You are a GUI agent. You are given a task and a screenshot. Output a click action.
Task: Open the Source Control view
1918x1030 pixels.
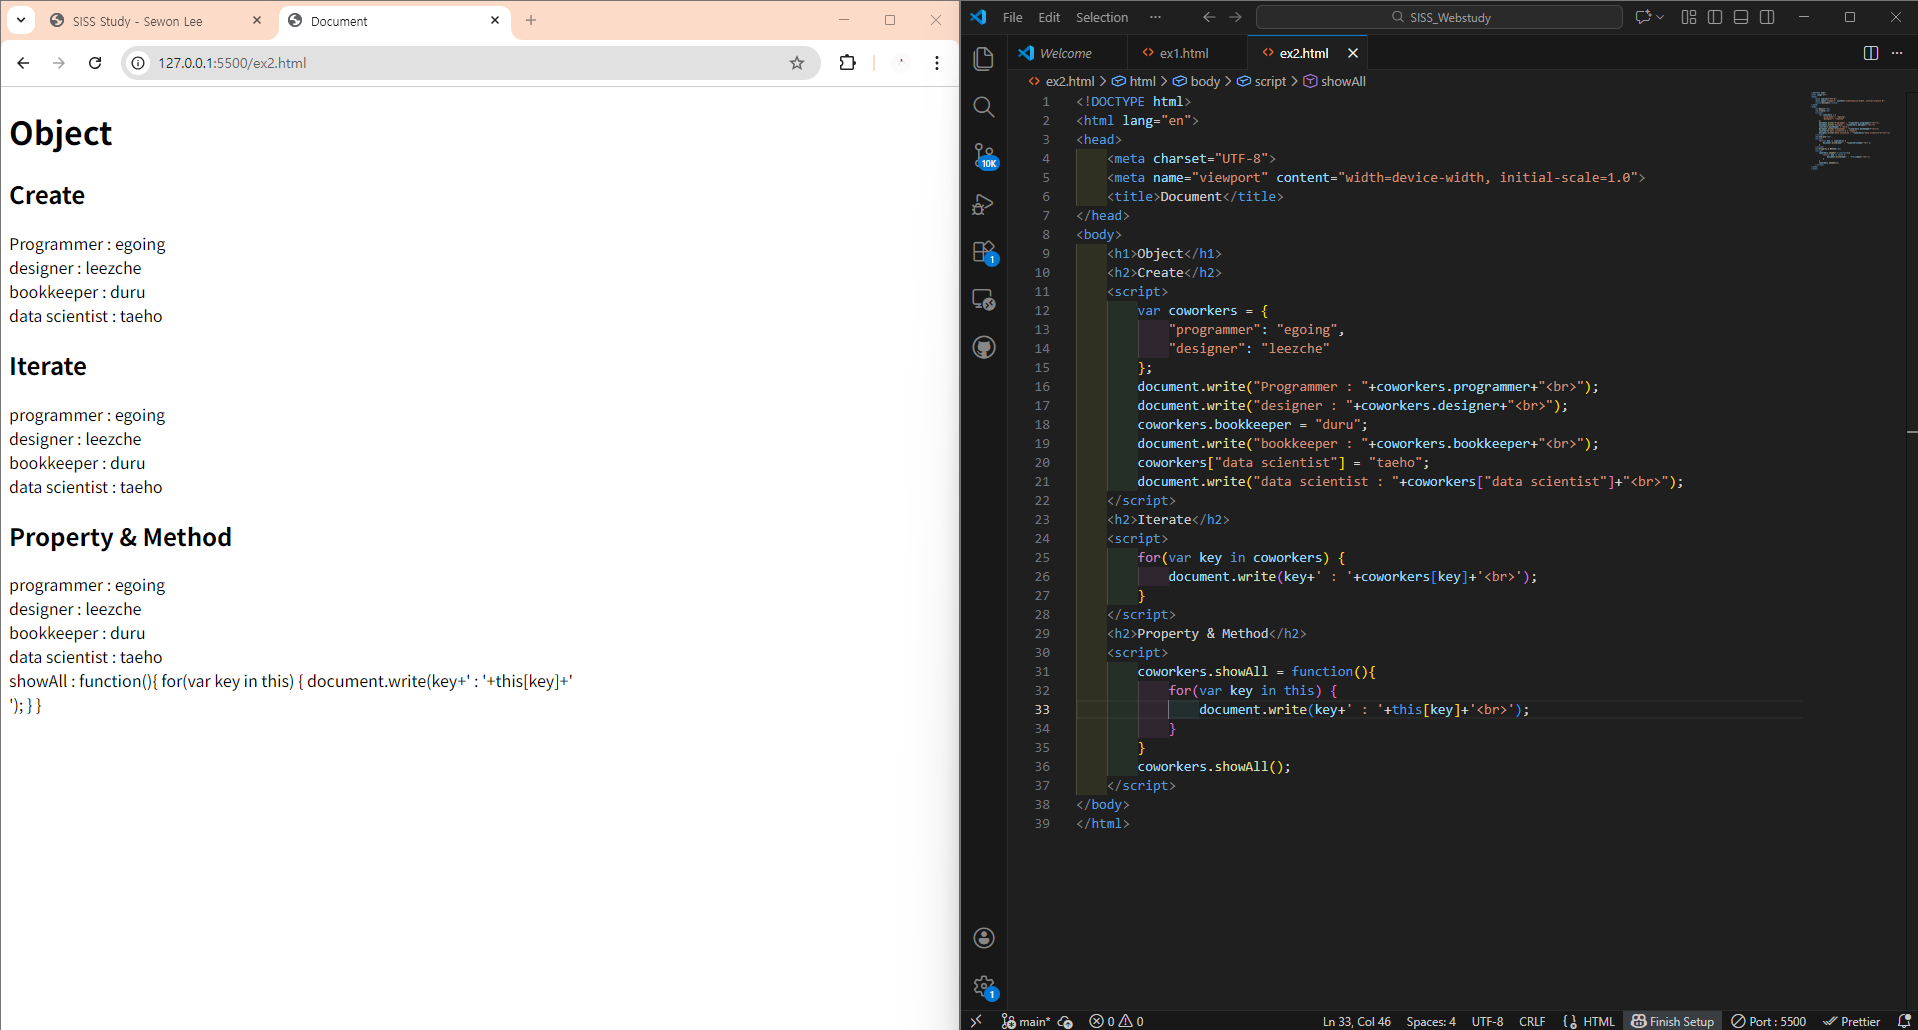tap(984, 155)
